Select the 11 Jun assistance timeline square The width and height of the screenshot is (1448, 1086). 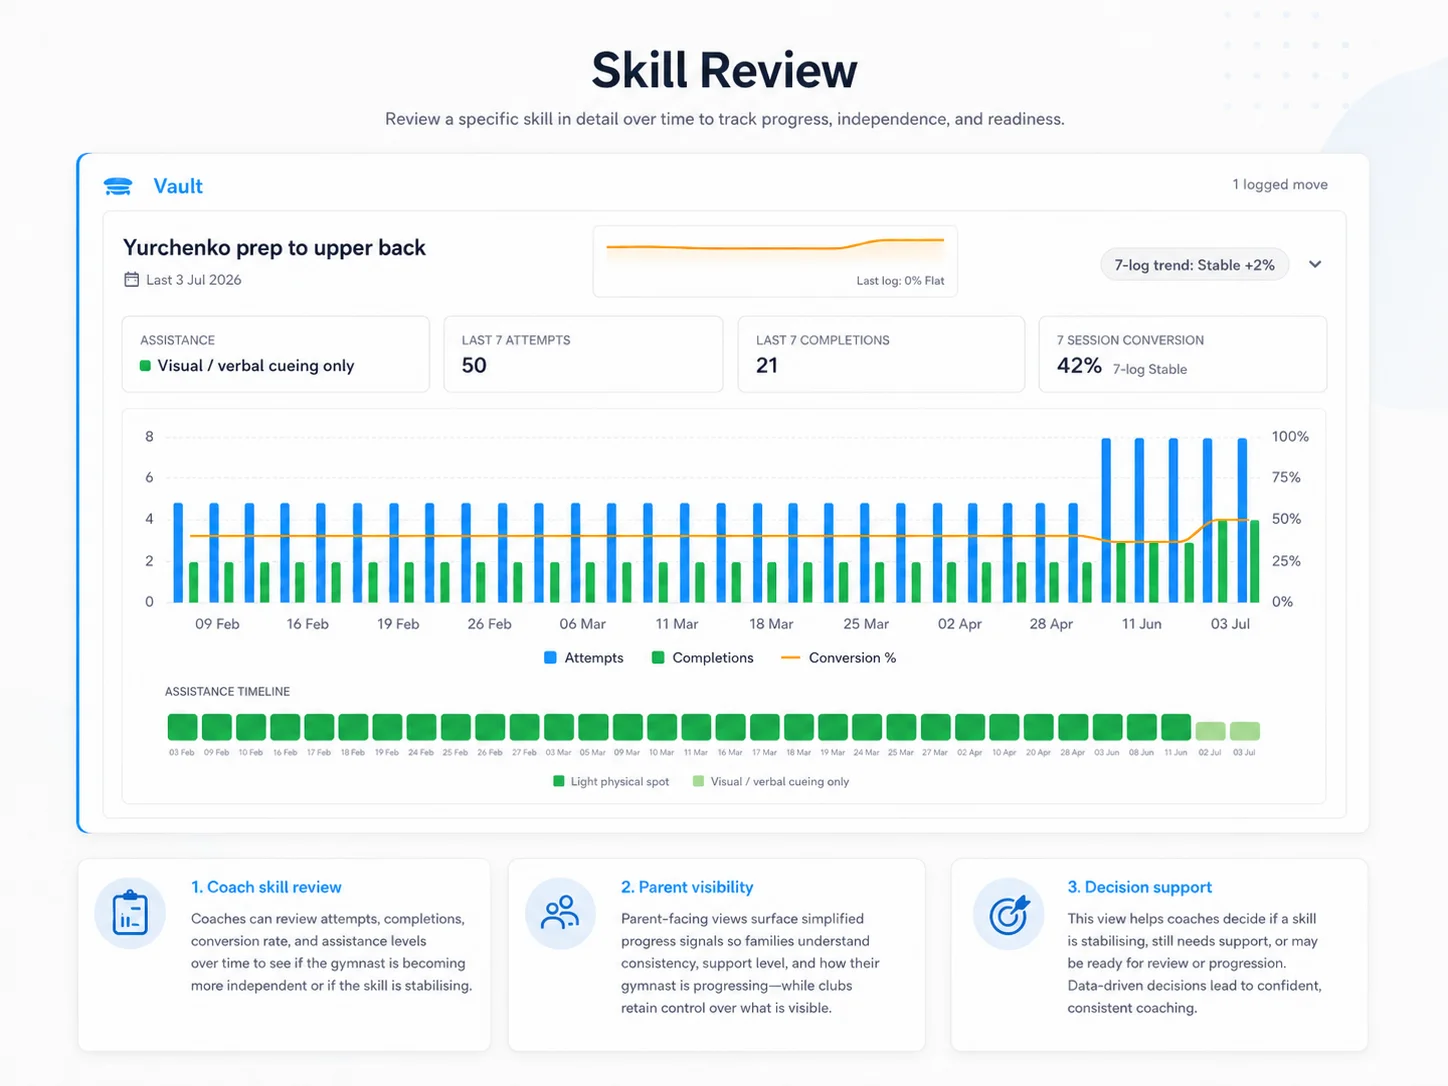click(1176, 727)
